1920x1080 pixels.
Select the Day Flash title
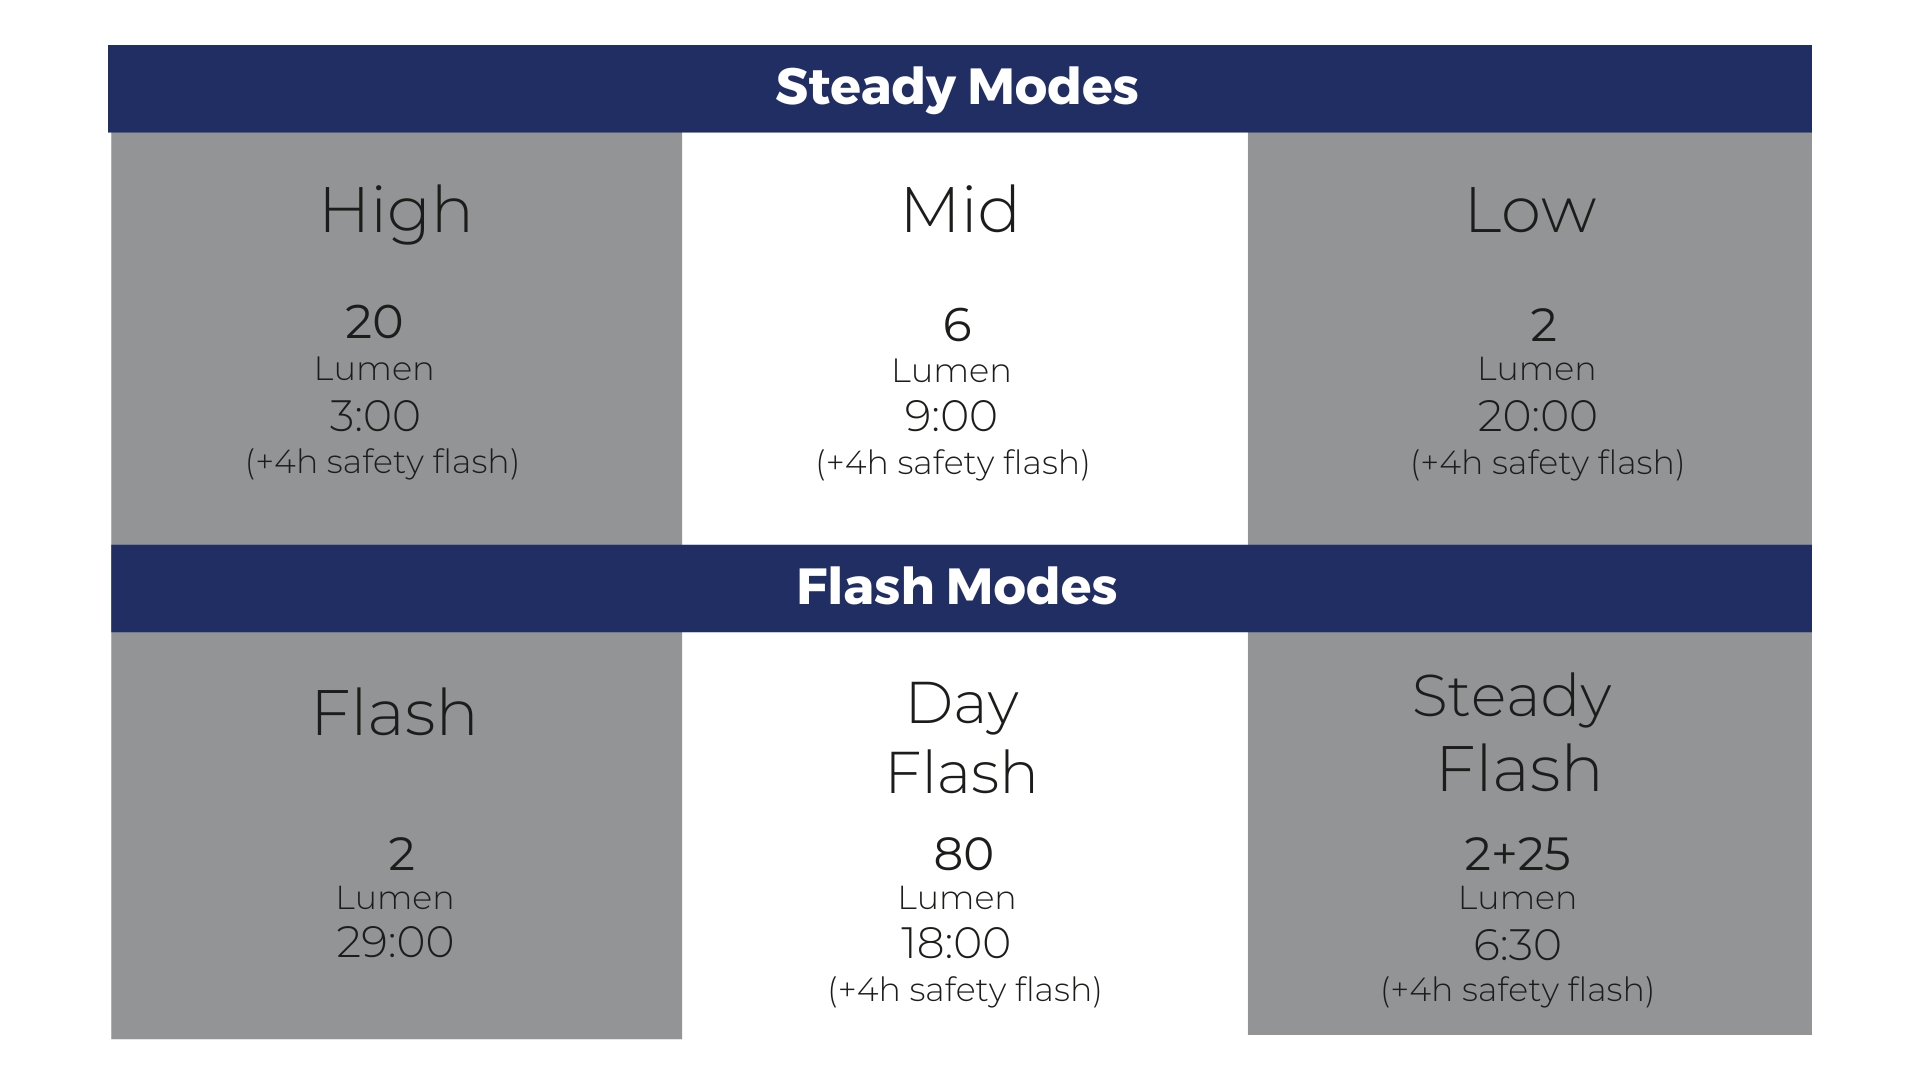click(961, 738)
